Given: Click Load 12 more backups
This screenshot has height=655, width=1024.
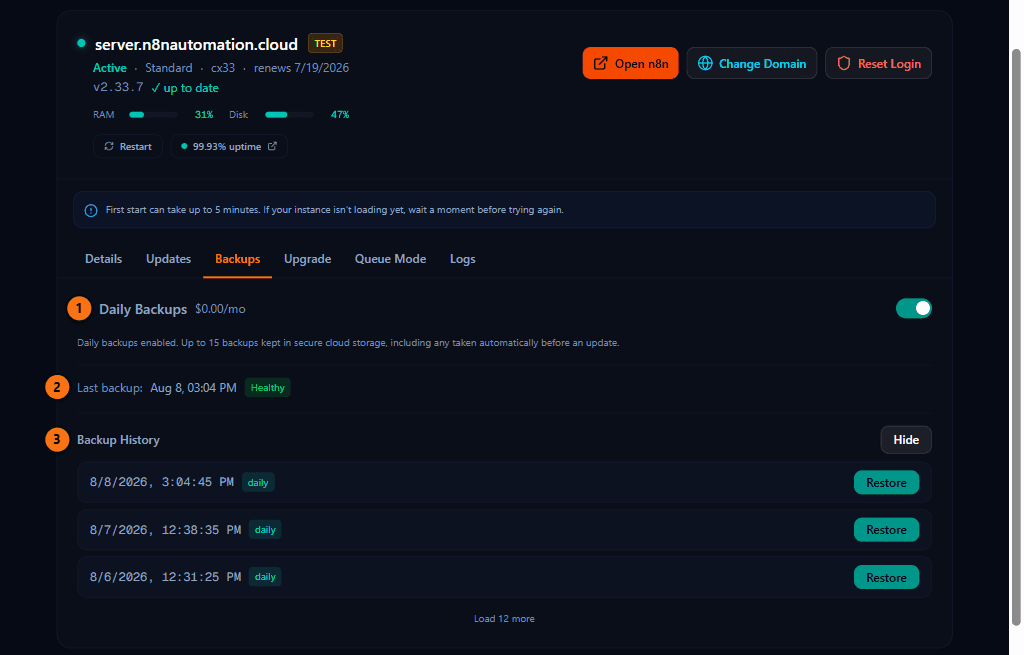Looking at the screenshot, I should point(504,618).
